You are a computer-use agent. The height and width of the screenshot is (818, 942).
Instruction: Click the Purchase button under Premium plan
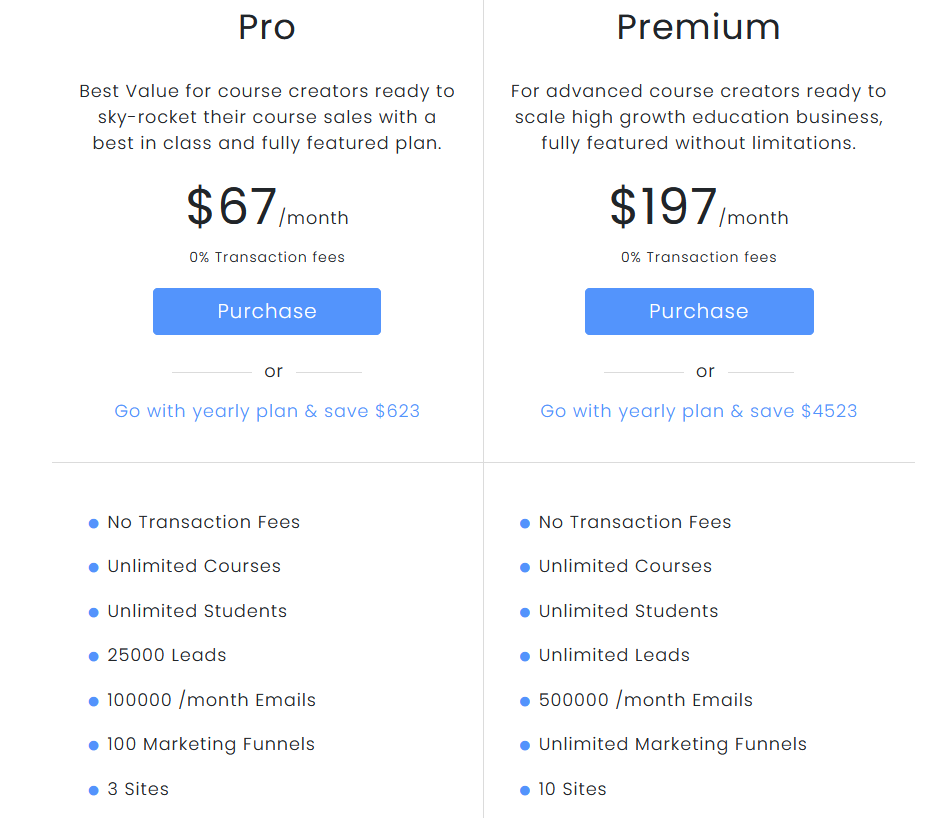[x=699, y=311]
